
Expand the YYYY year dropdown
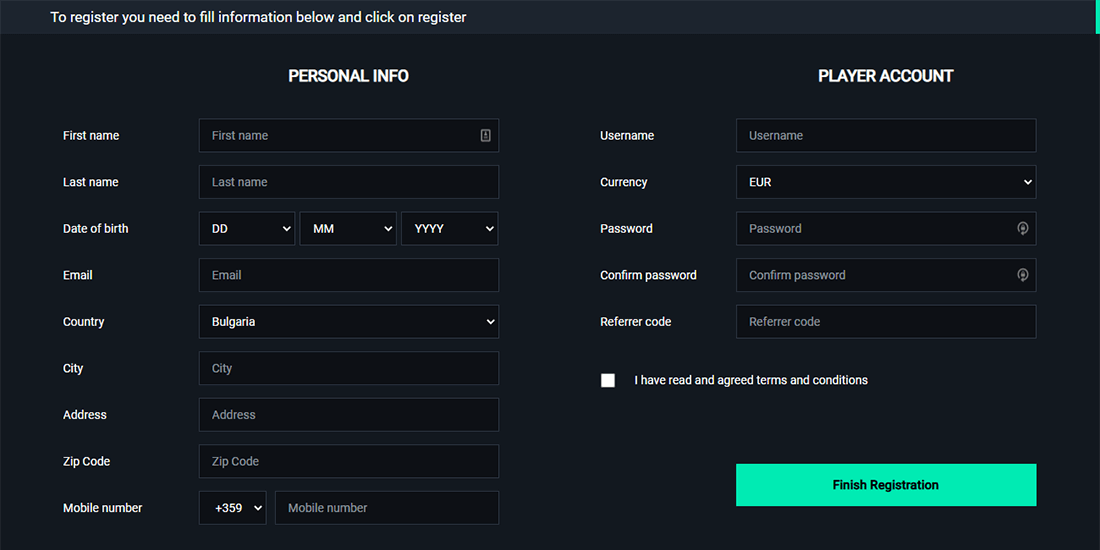tap(449, 229)
